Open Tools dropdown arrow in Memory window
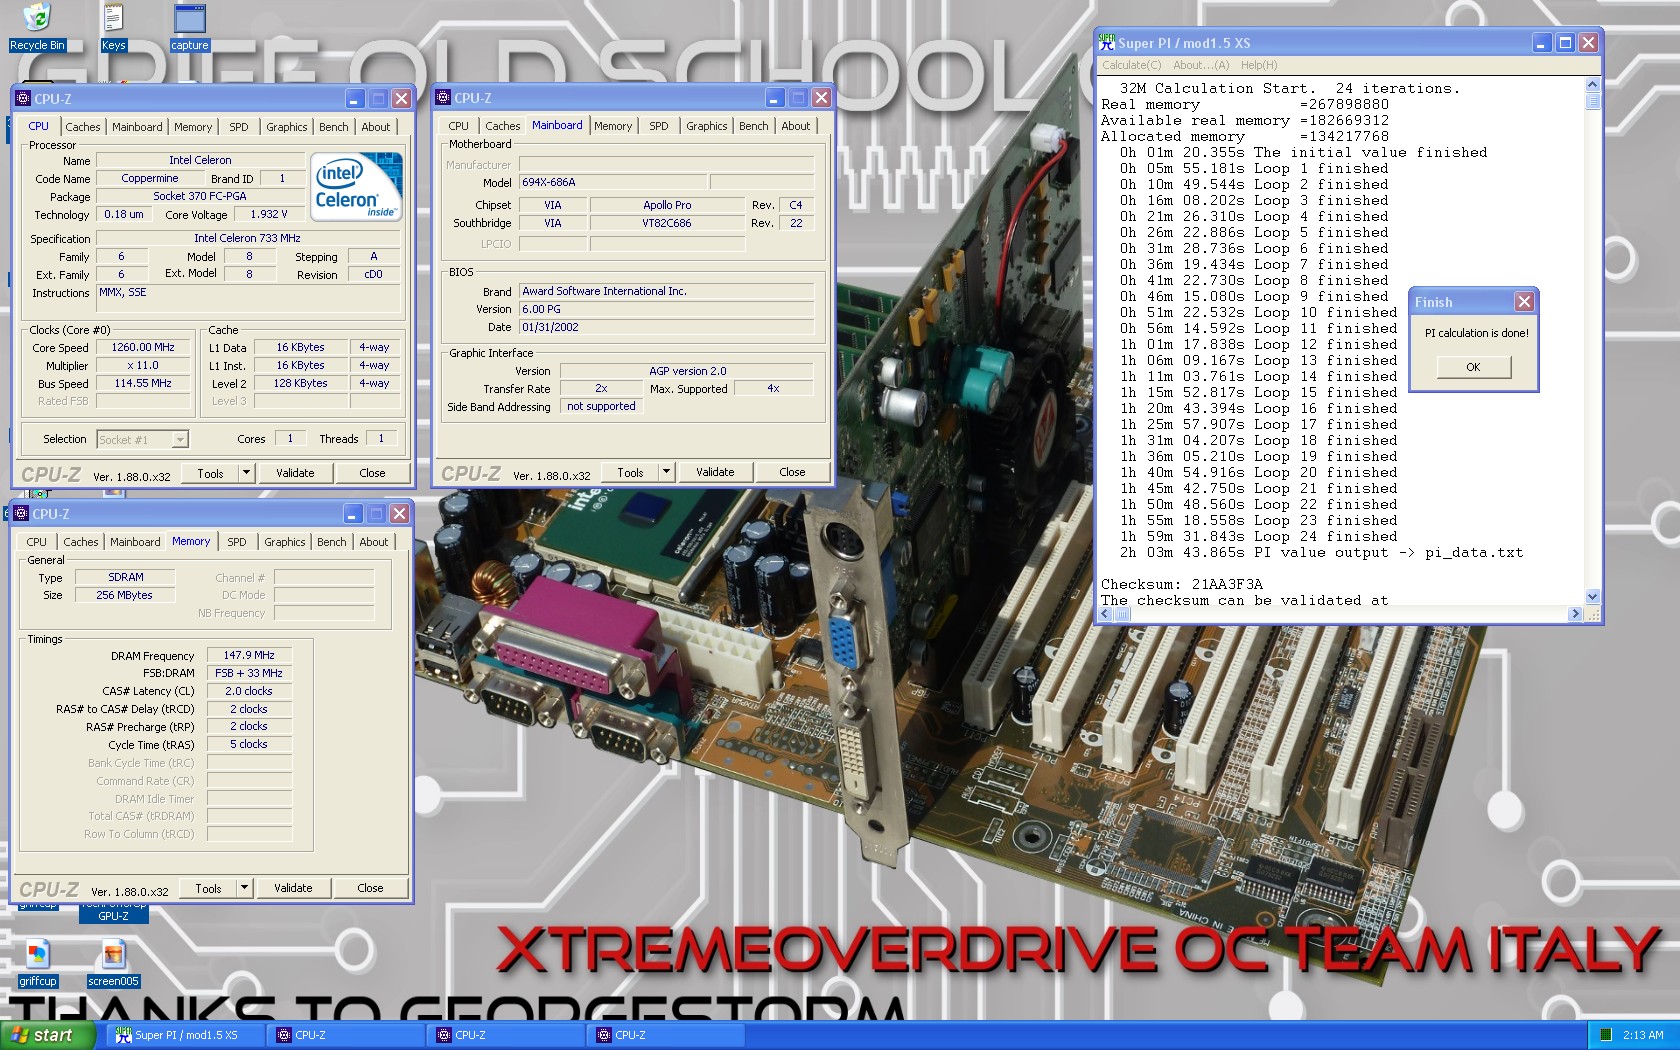The width and height of the screenshot is (1680, 1050). 244,888
